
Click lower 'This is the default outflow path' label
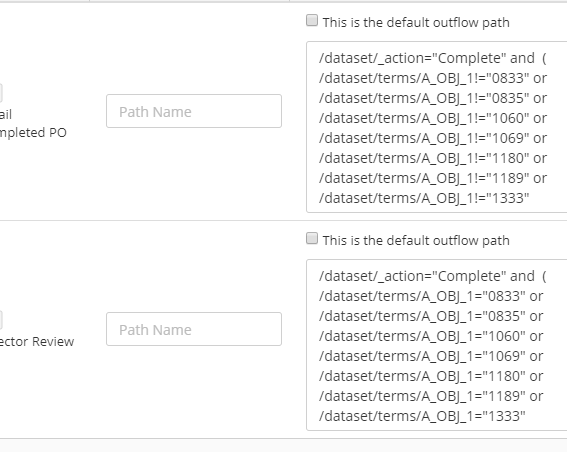click(416, 240)
